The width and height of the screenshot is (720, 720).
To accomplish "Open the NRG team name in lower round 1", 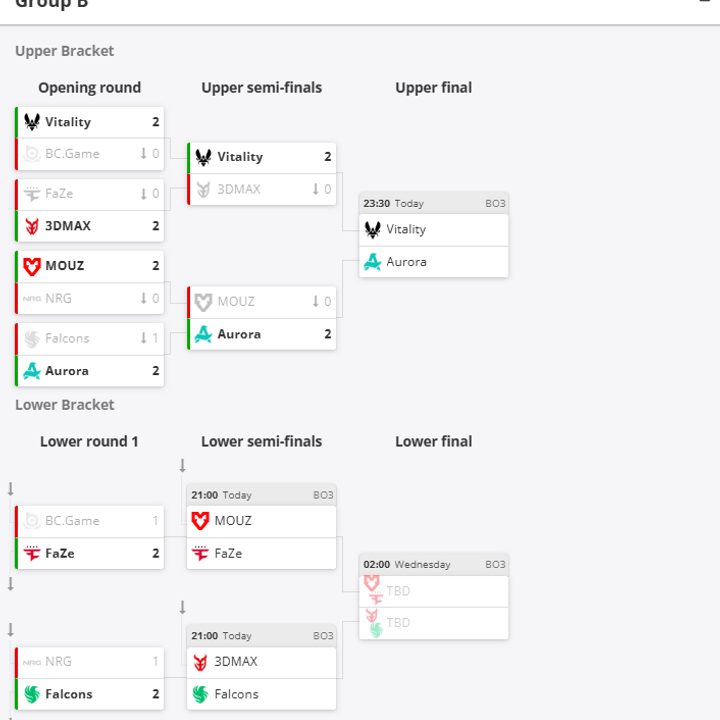I will [58, 662].
